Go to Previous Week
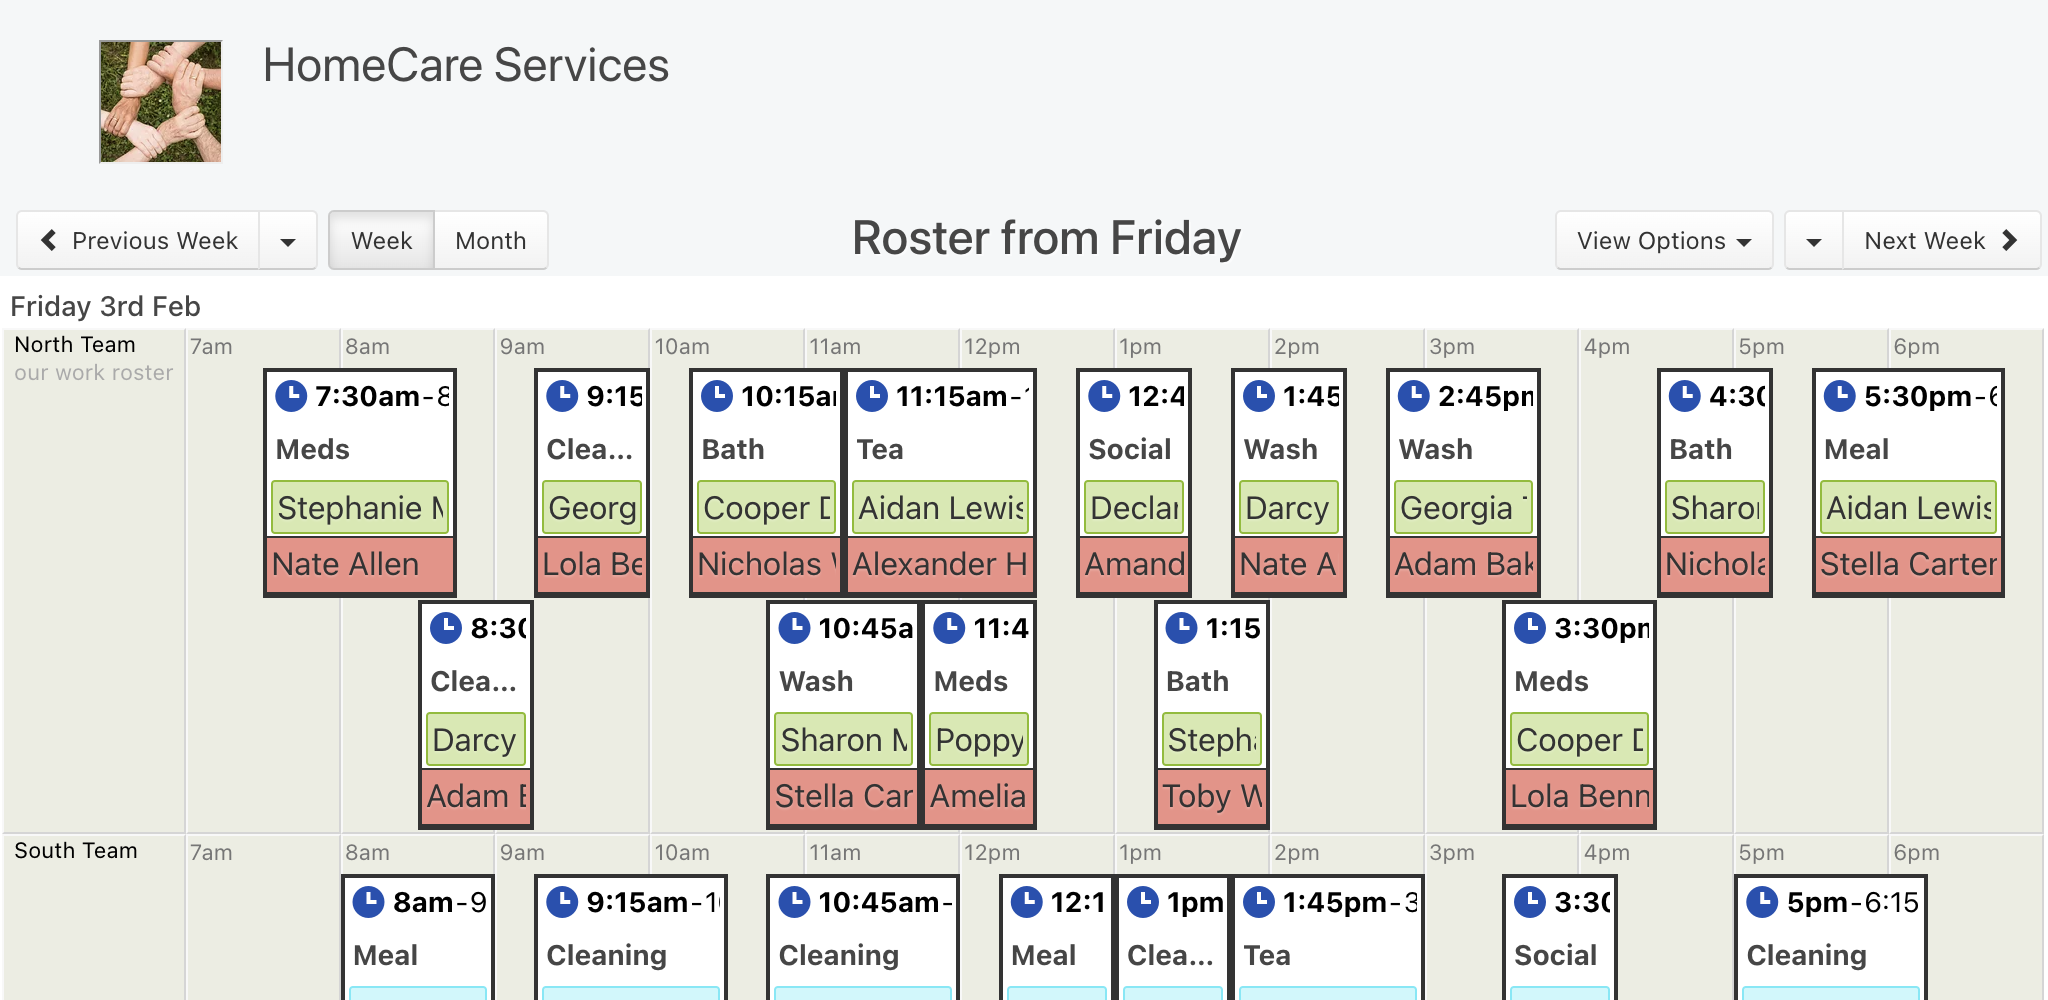This screenshot has width=2048, height=1000. [139, 240]
